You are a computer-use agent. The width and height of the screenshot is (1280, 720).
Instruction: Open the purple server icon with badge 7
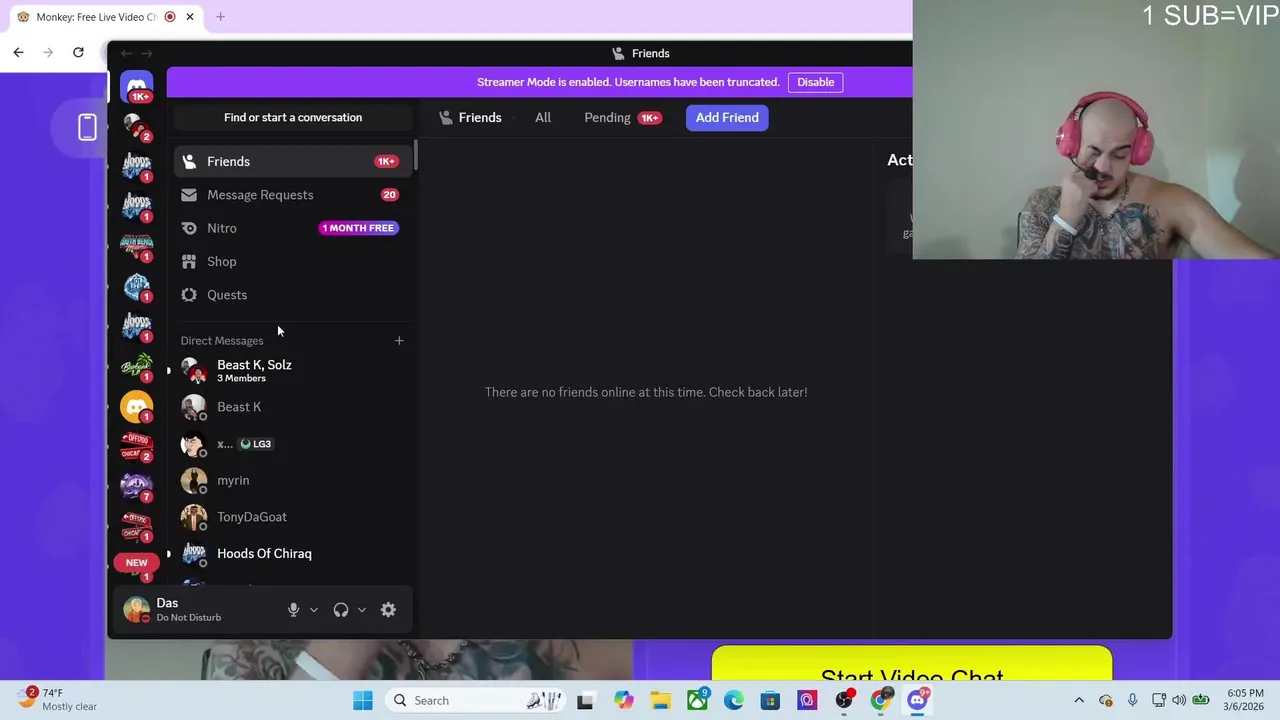point(137,485)
